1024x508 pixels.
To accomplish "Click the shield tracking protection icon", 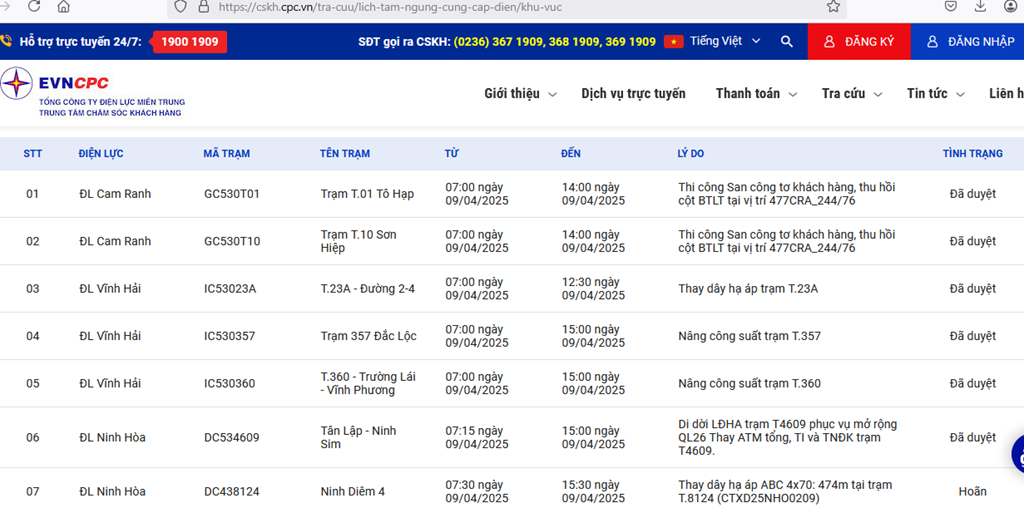I will point(180,6).
